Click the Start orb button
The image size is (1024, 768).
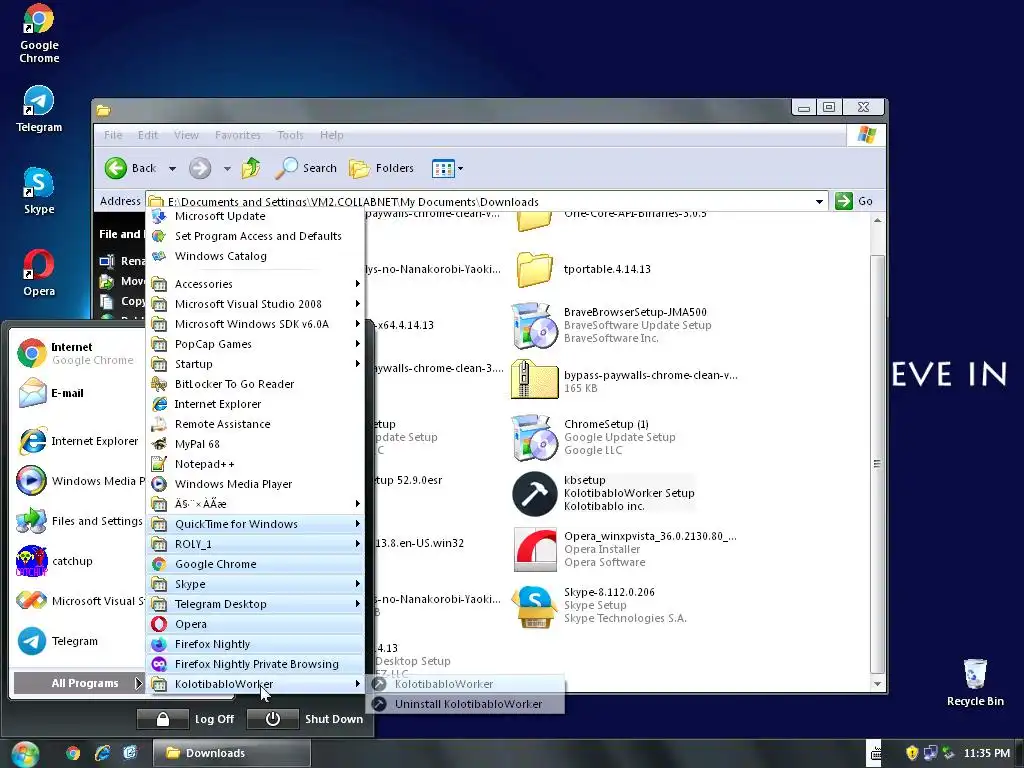coord(25,753)
